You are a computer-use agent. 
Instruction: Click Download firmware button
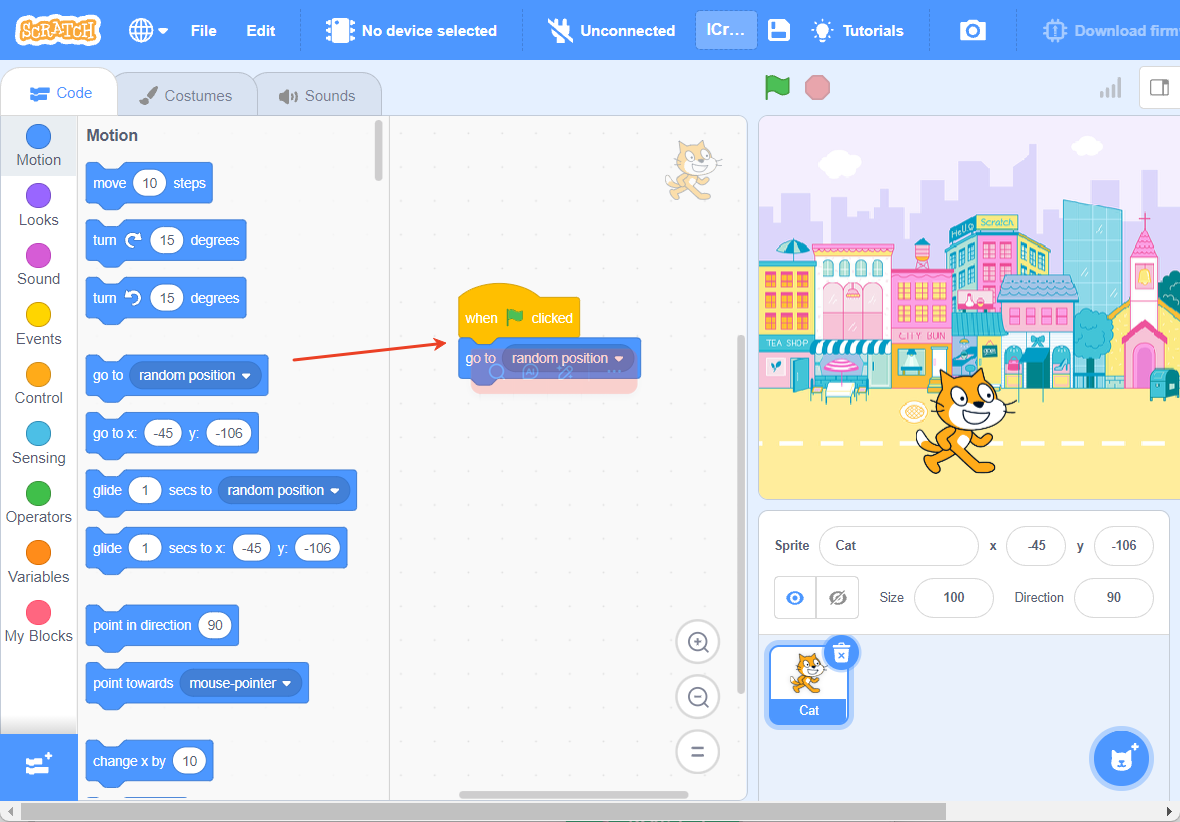1111,31
